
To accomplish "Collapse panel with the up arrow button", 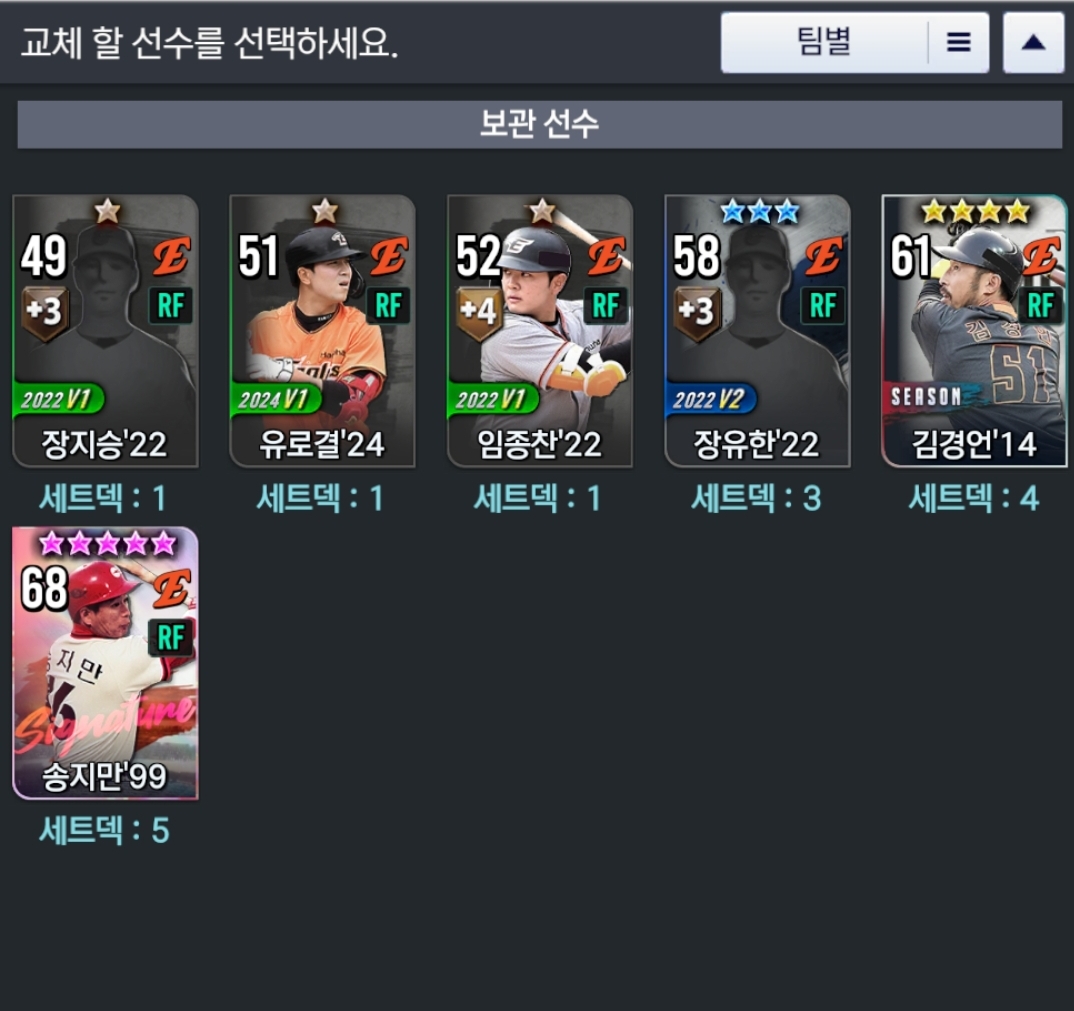I will point(1034,42).
